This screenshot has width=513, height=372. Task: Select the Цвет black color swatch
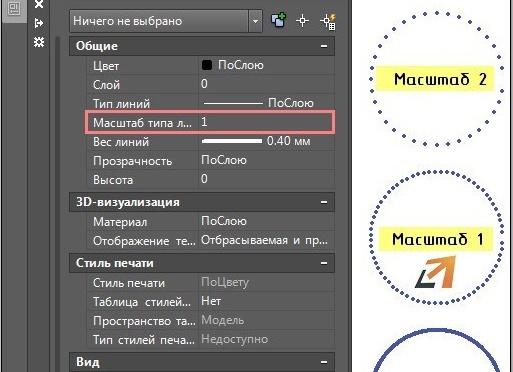pyautogui.click(x=207, y=65)
